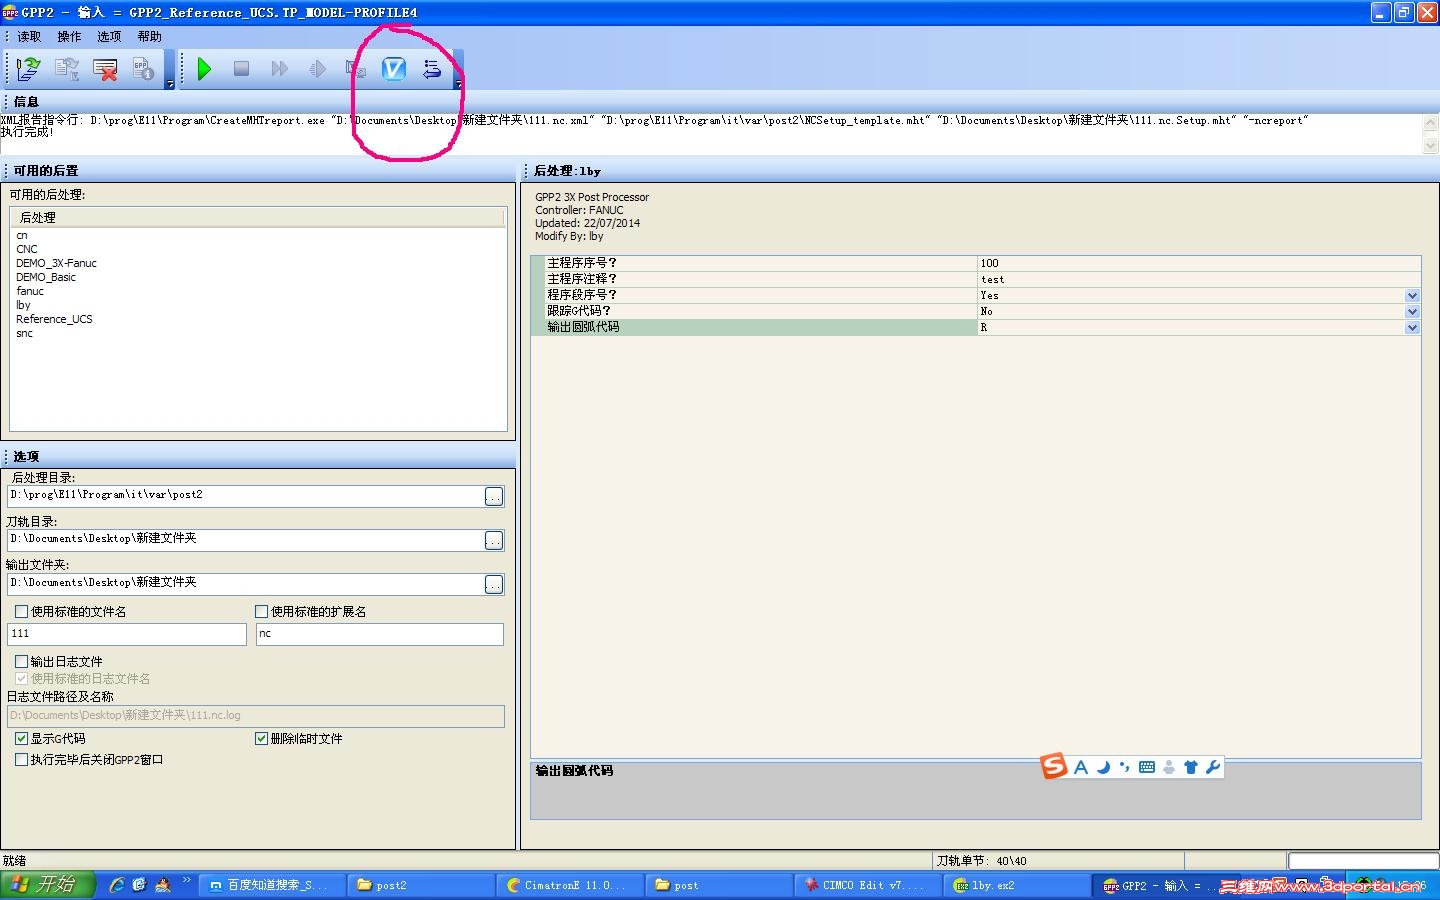Select the CNC post processor
Screen dimensions: 1440x900
27,249
